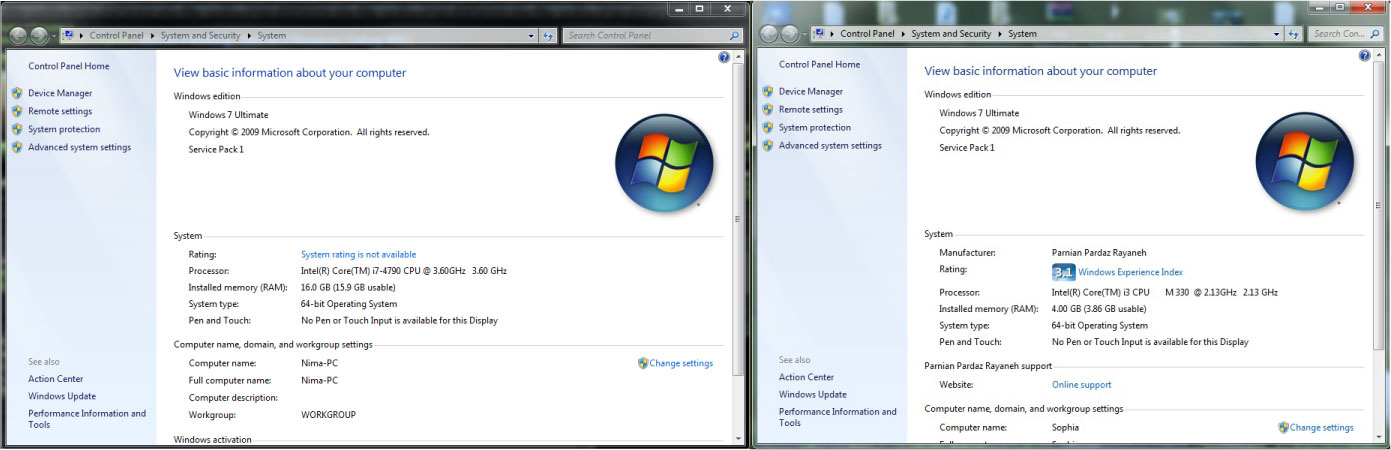This screenshot has height=450, width=1391.
Task: Select System breadcrumb in right window
Action: click(1022, 34)
